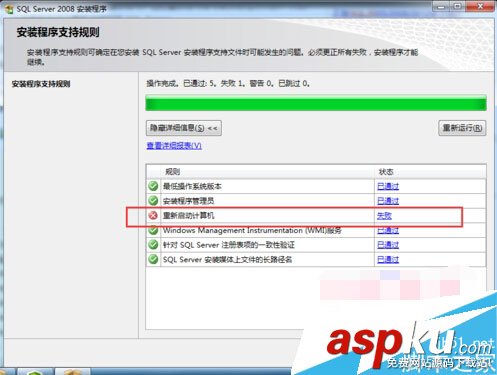Click the SQL Server 2008 title bar icon

point(9,9)
